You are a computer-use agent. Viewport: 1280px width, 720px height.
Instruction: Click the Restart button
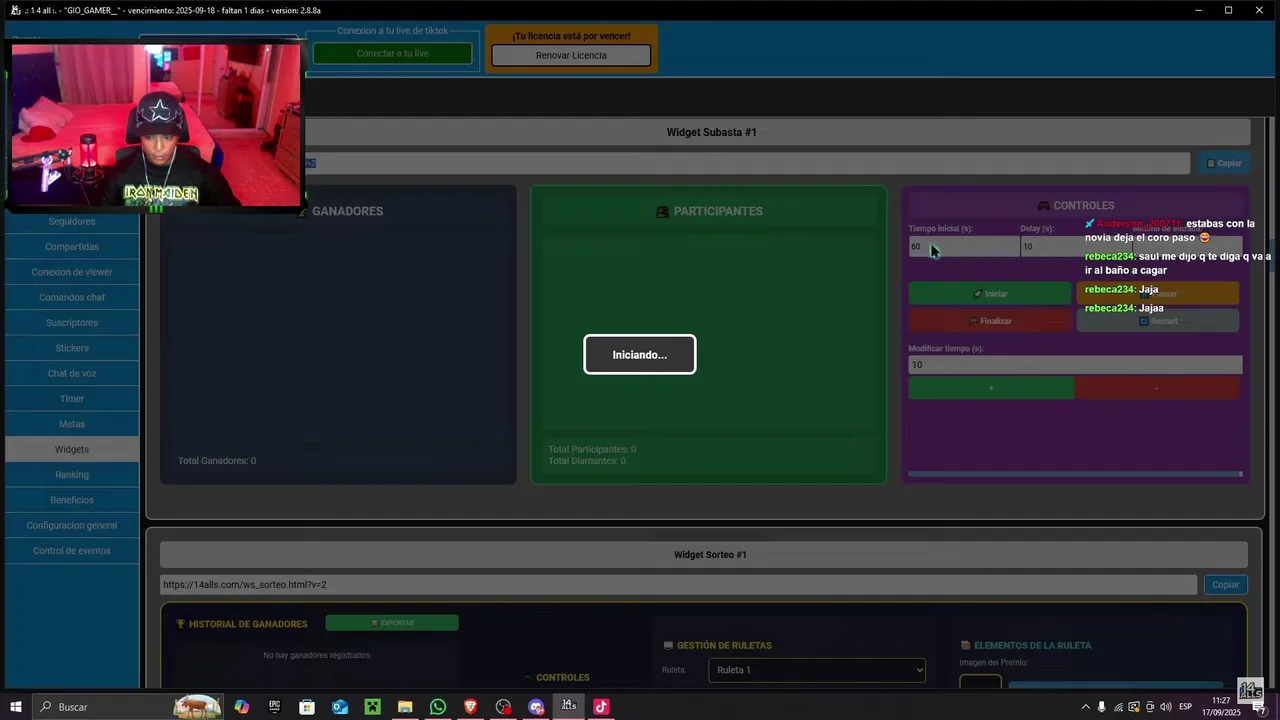pyautogui.click(x=1158, y=321)
